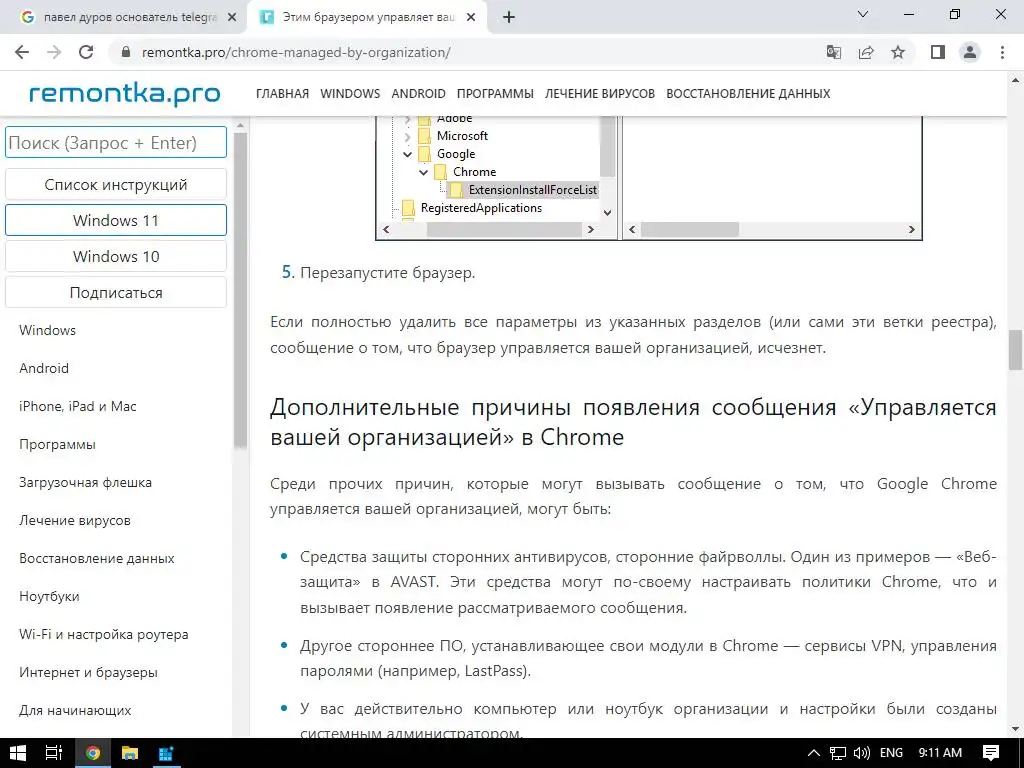Open Восстановление данных sidebar link
The height and width of the screenshot is (768, 1024).
(x=97, y=558)
